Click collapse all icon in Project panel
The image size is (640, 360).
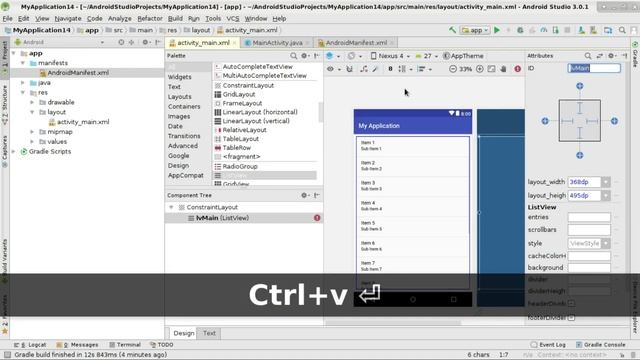point(131,42)
